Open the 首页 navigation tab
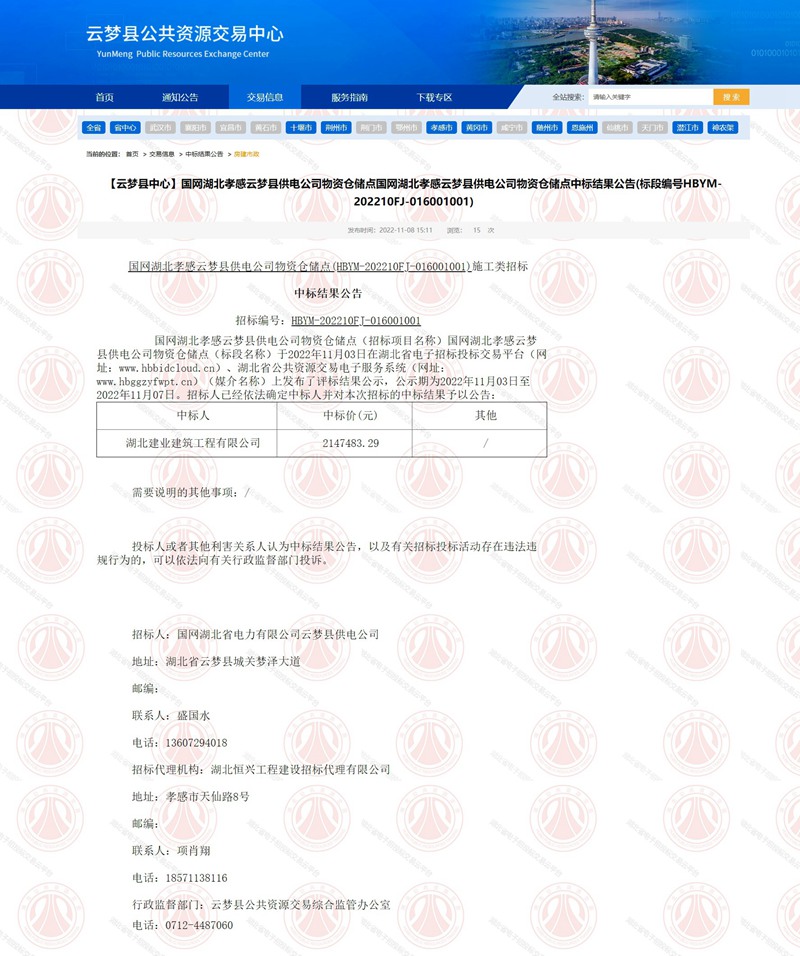Viewport: 800px width, 956px height. [104, 97]
